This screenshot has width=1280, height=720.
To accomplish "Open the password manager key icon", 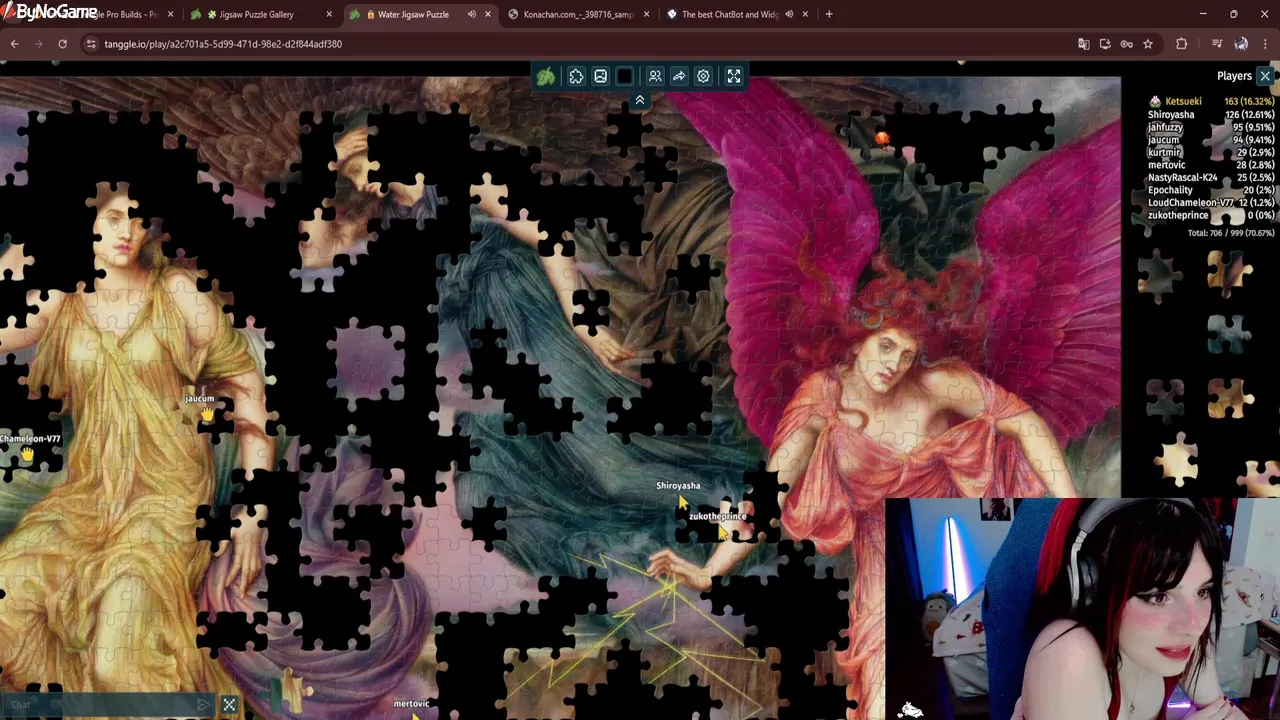I will pos(1126,44).
